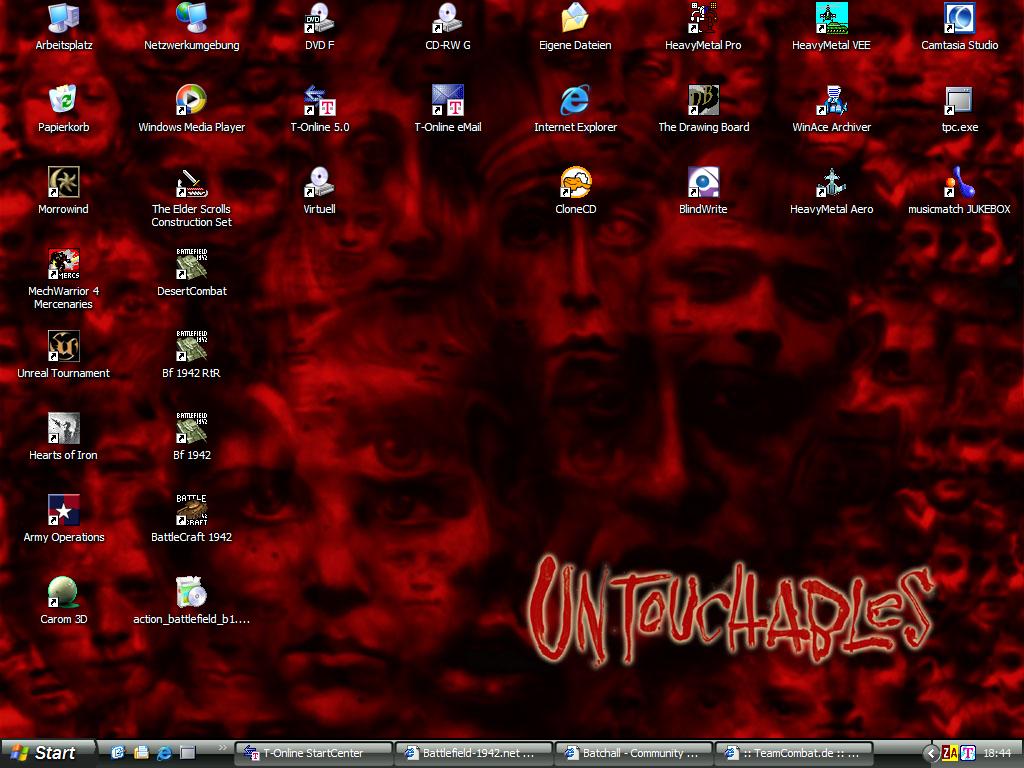The width and height of the screenshot is (1024, 768).
Task: Select the Papierkorb recycle bin
Action: point(63,108)
